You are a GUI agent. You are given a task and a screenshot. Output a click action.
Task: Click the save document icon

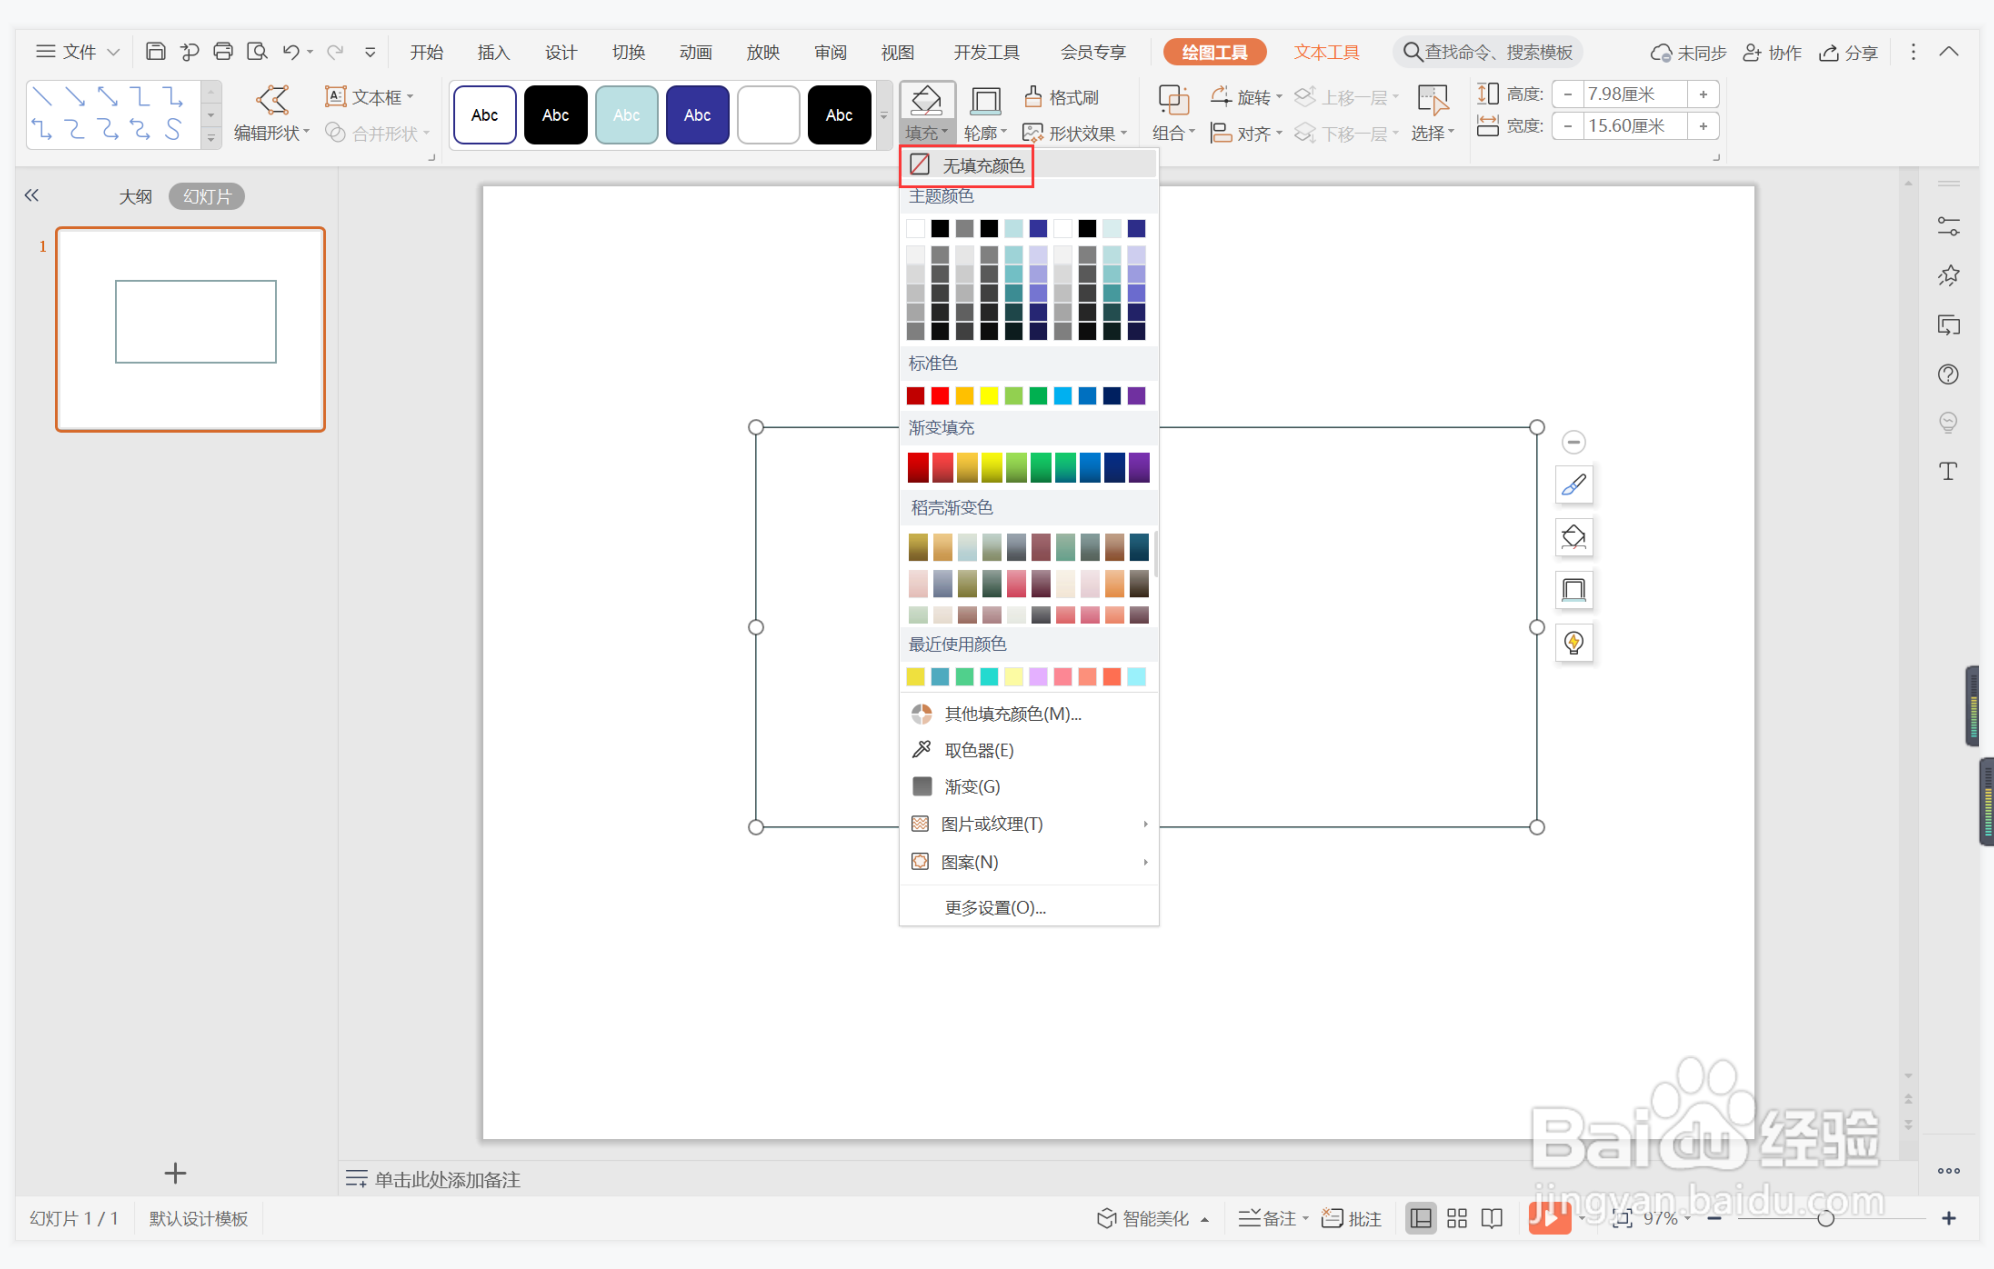(155, 52)
